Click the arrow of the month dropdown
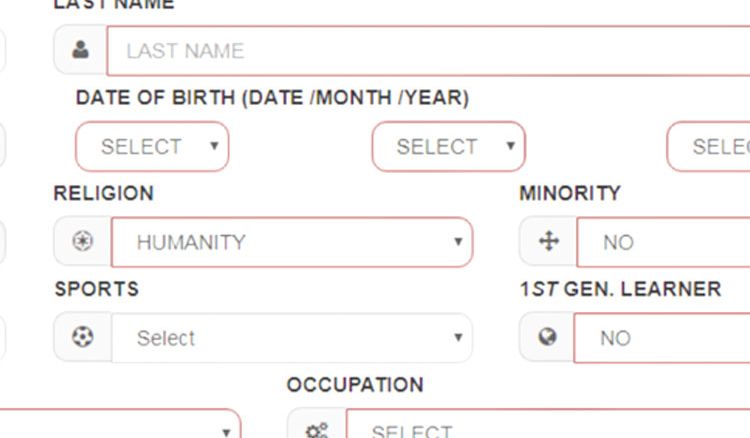Image resolution: width=750 pixels, height=438 pixels. [x=511, y=145]
